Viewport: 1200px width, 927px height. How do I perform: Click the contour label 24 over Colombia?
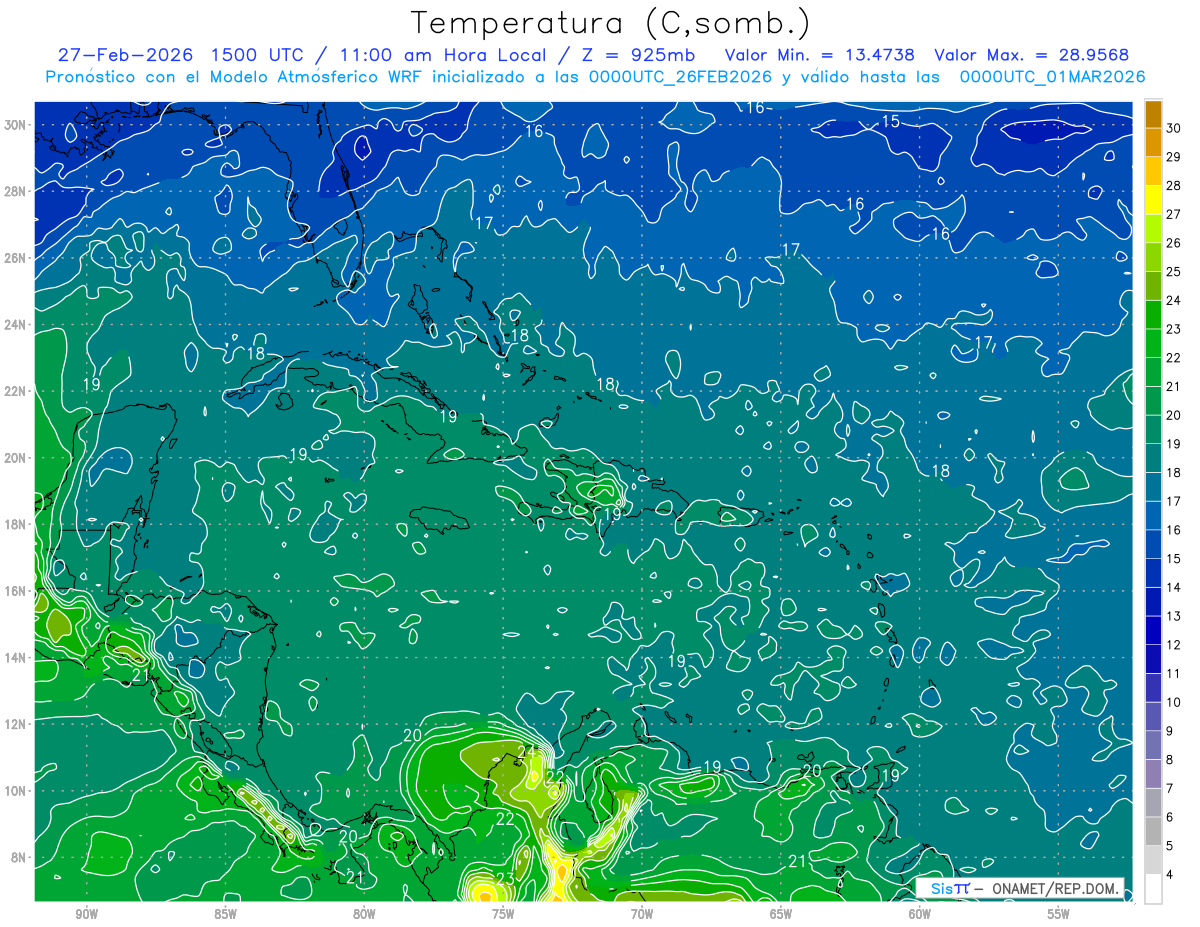tap(527, 751)
